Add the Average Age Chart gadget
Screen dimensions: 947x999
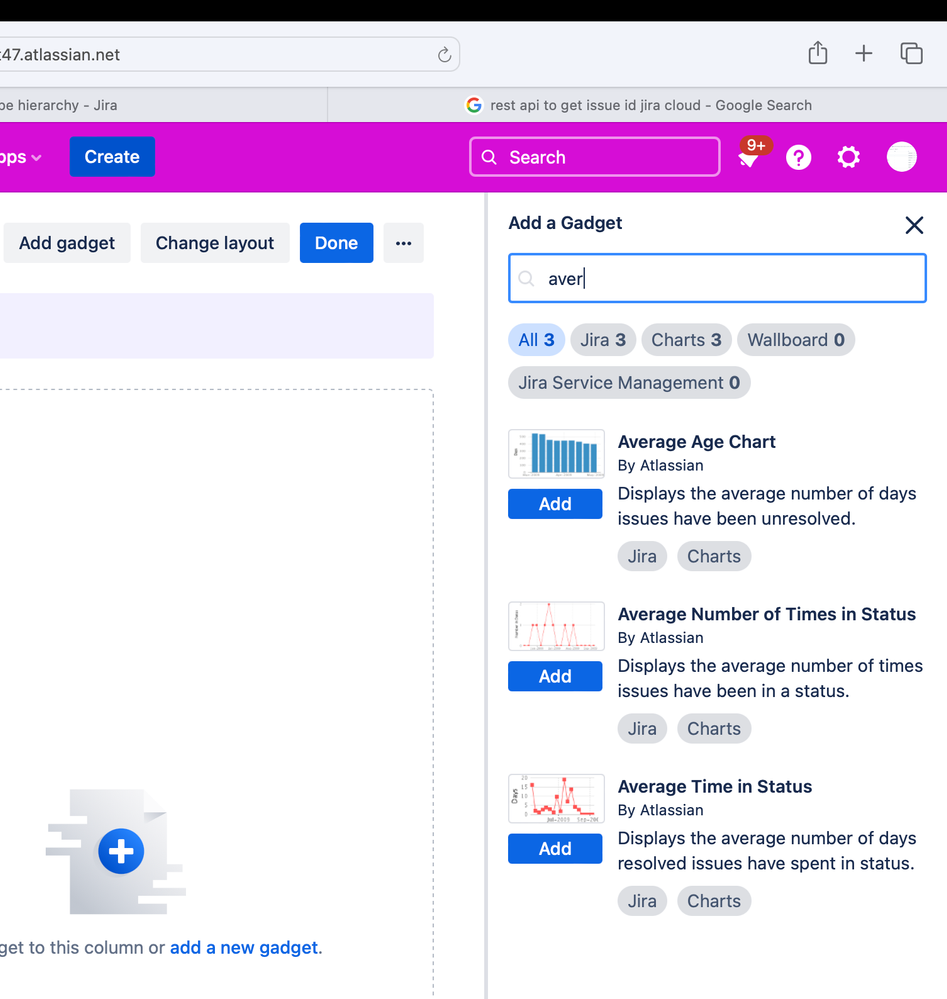(555, 504)
